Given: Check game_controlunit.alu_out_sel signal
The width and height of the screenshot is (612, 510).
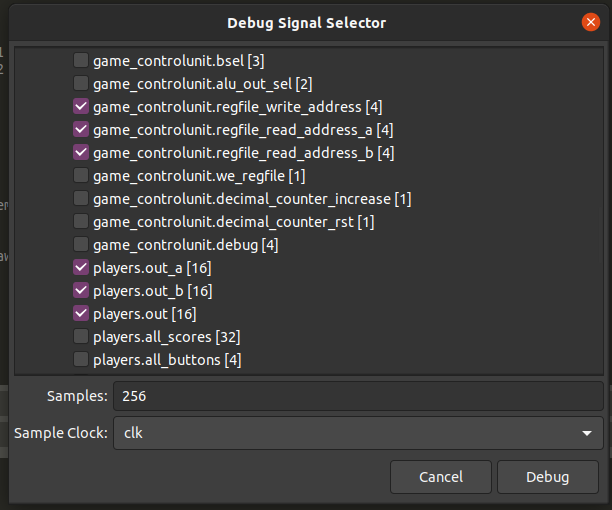Looking at the screenshot, I should click(81, 83).
